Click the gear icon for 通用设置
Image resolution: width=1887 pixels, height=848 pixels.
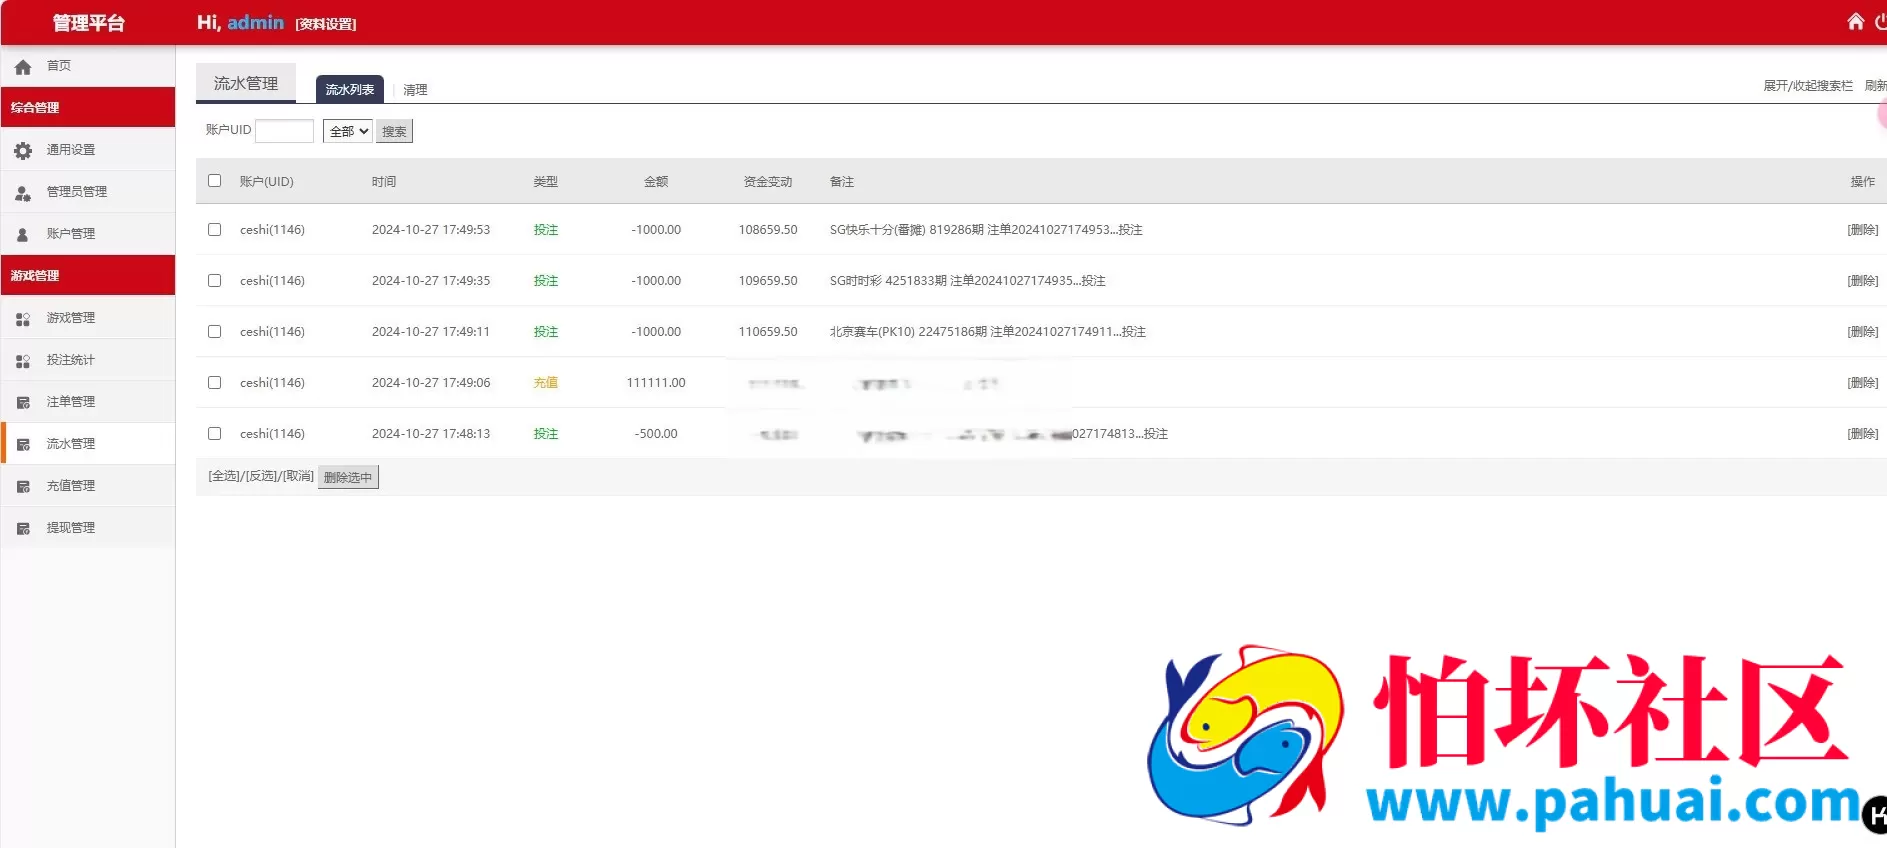[x=23, y=151]
